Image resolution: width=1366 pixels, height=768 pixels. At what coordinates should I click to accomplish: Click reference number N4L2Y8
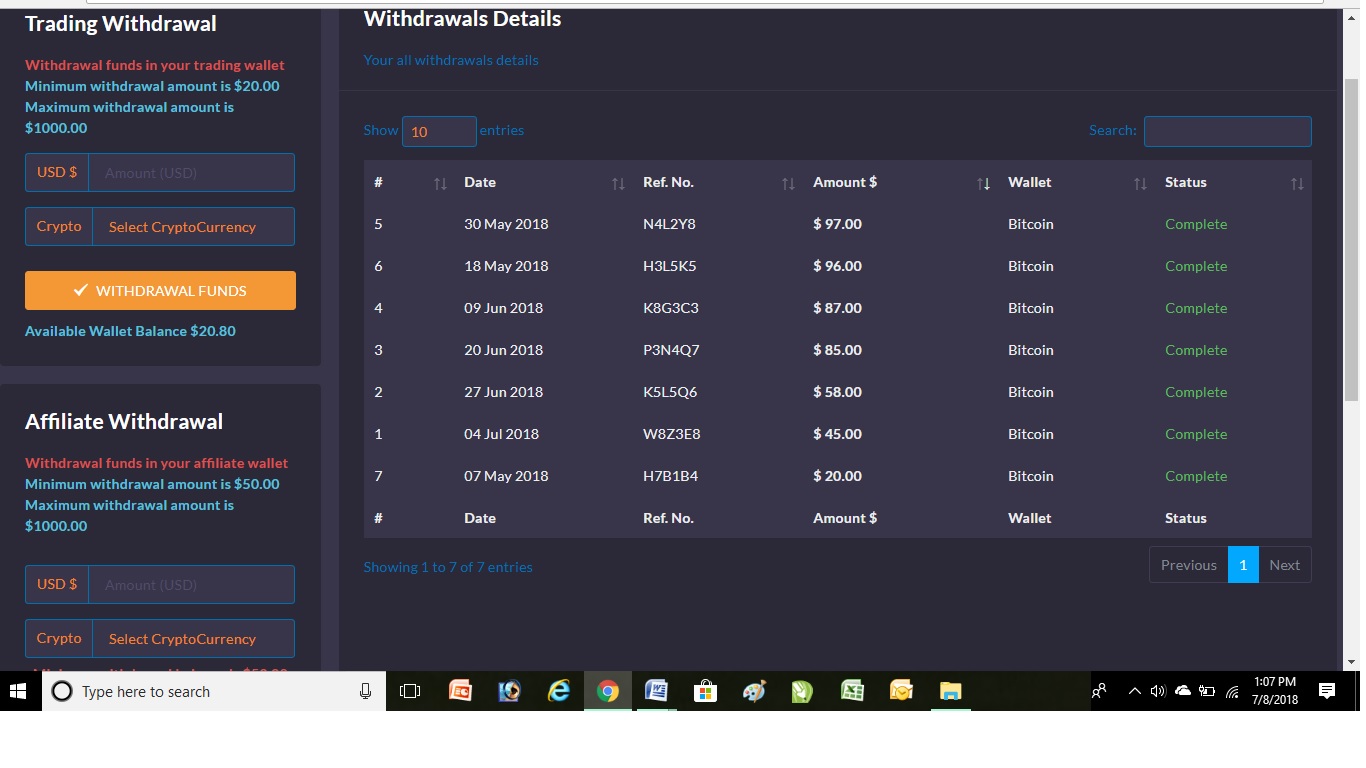point(669,224)
